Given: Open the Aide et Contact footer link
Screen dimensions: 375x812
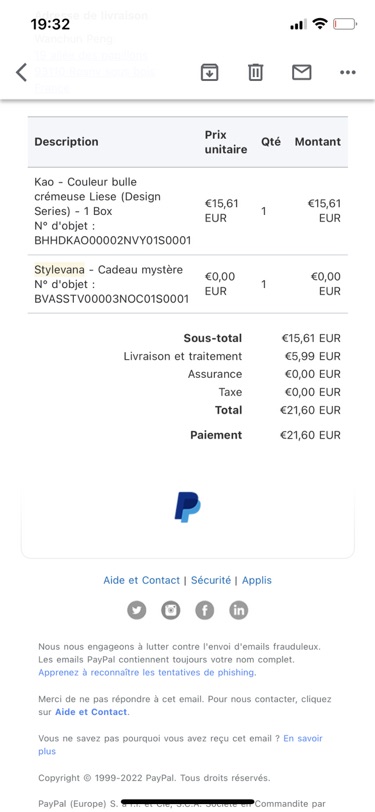Looking at the screenshot, I should [x=141, y=580].
